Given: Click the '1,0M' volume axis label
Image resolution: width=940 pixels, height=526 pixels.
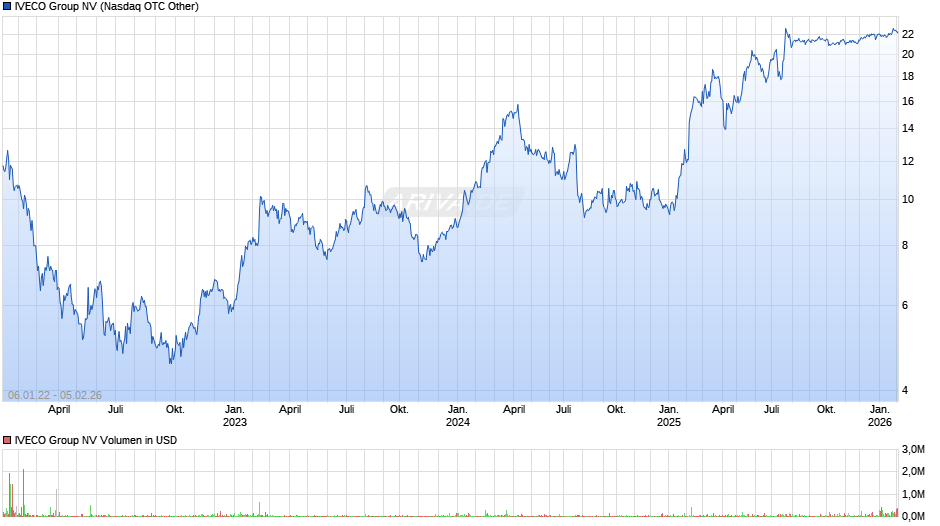Looking at the screenshot, I should click(913, 494).
